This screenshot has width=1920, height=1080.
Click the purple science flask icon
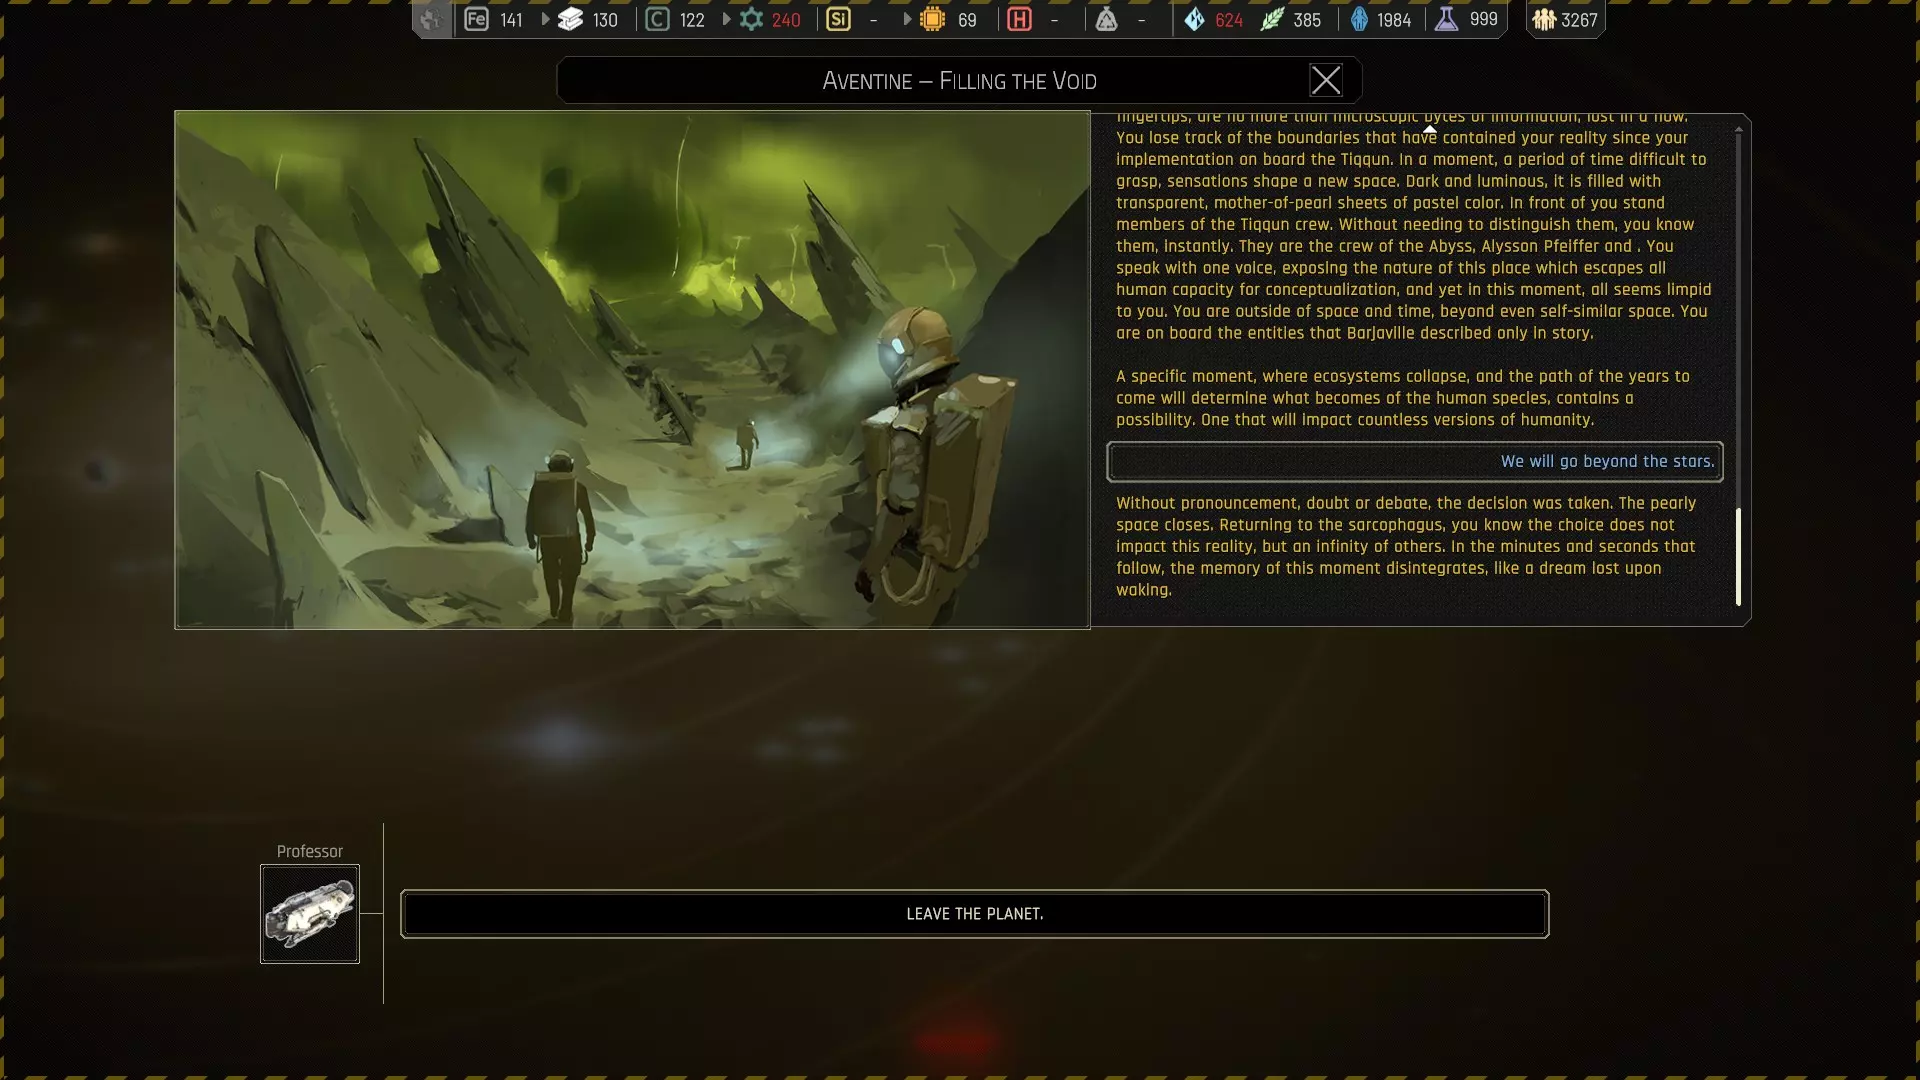click(x=1446, y=19)
